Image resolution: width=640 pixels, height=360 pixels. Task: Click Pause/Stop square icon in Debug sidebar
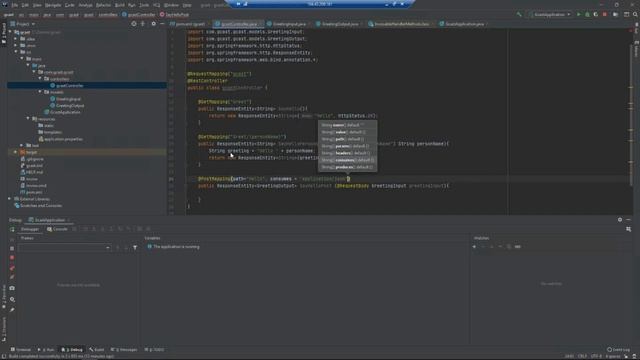12,248
